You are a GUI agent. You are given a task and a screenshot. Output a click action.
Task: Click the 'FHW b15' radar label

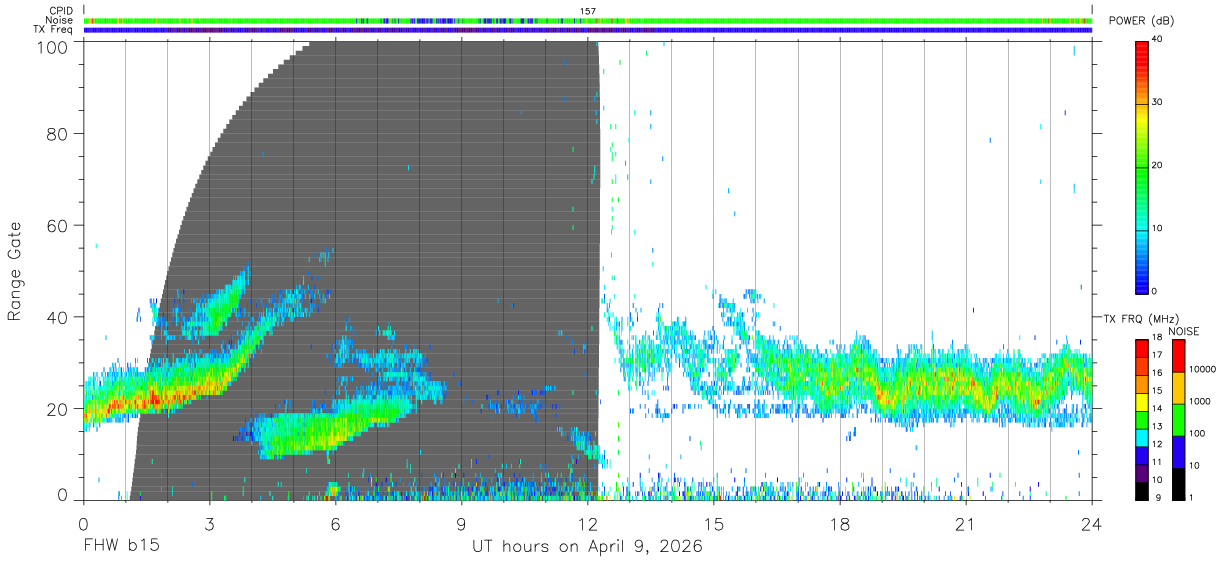[x=121, y=547]
